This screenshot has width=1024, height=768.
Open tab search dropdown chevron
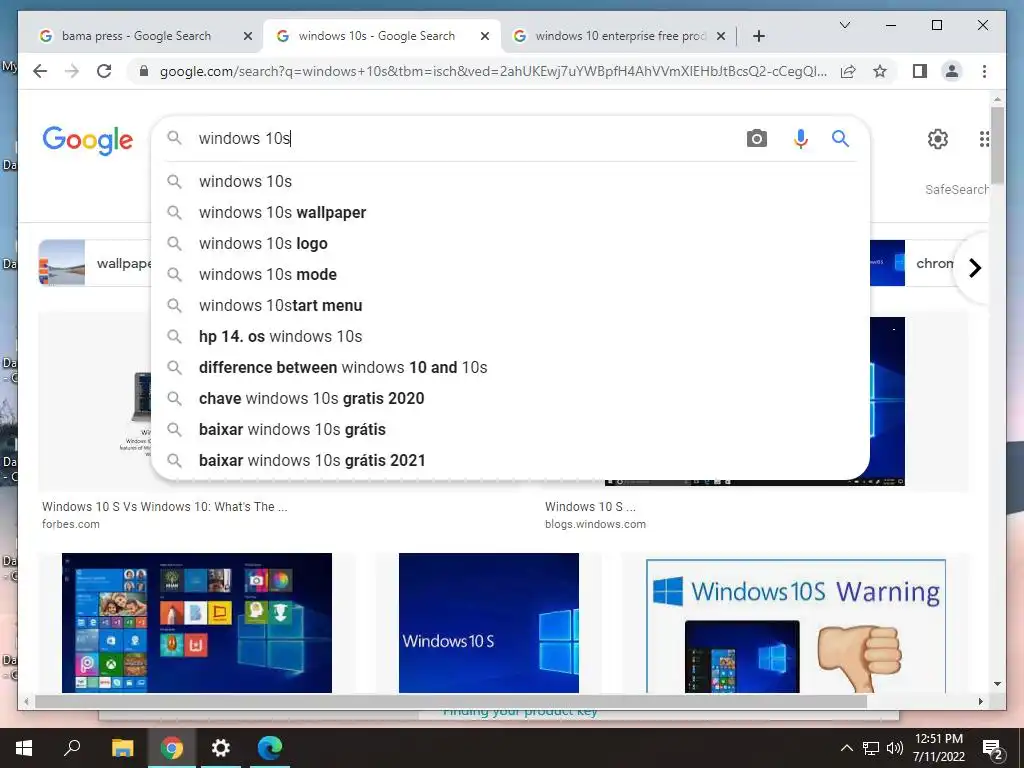[x=844, y=25]
